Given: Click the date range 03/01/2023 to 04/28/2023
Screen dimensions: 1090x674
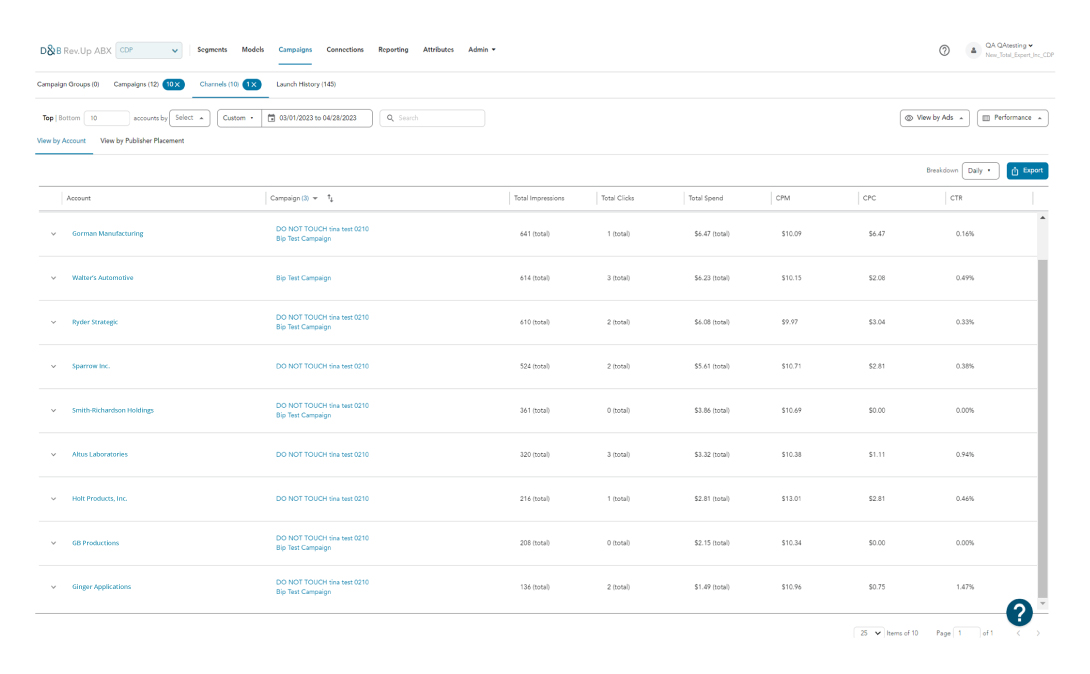Looking at the screenshot, I should pyautogui.click(x=318, y=118).
